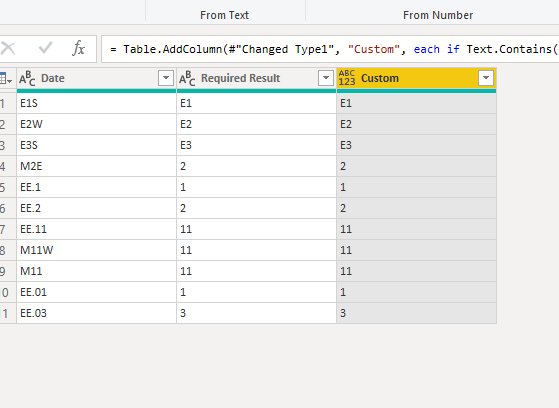Viewport: 559px width, 408px height.
Task: Select Date cell M11W
Action: [x=96, y=250]
